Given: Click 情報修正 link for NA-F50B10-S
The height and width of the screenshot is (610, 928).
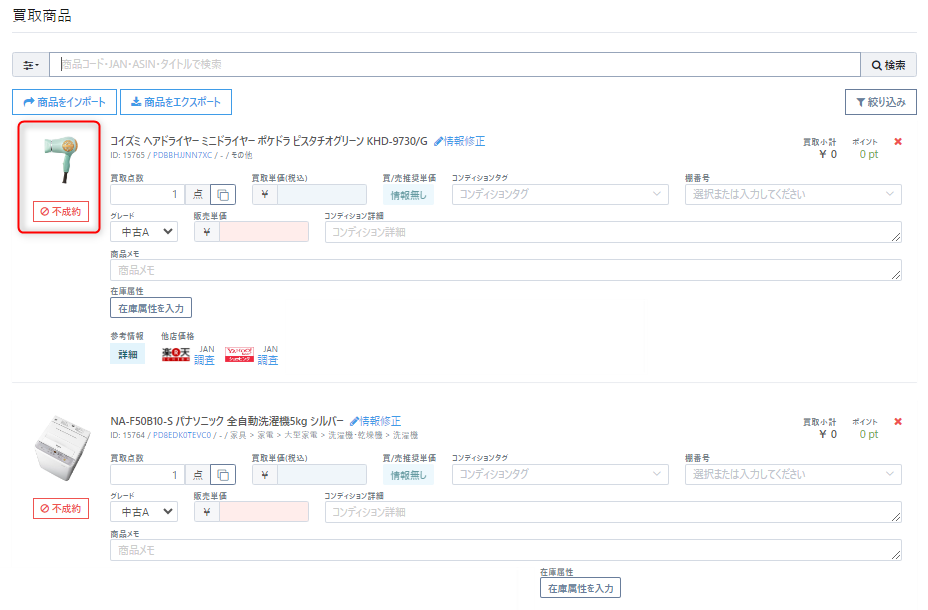Looking at the screenshot, I should tap(375, 421).
